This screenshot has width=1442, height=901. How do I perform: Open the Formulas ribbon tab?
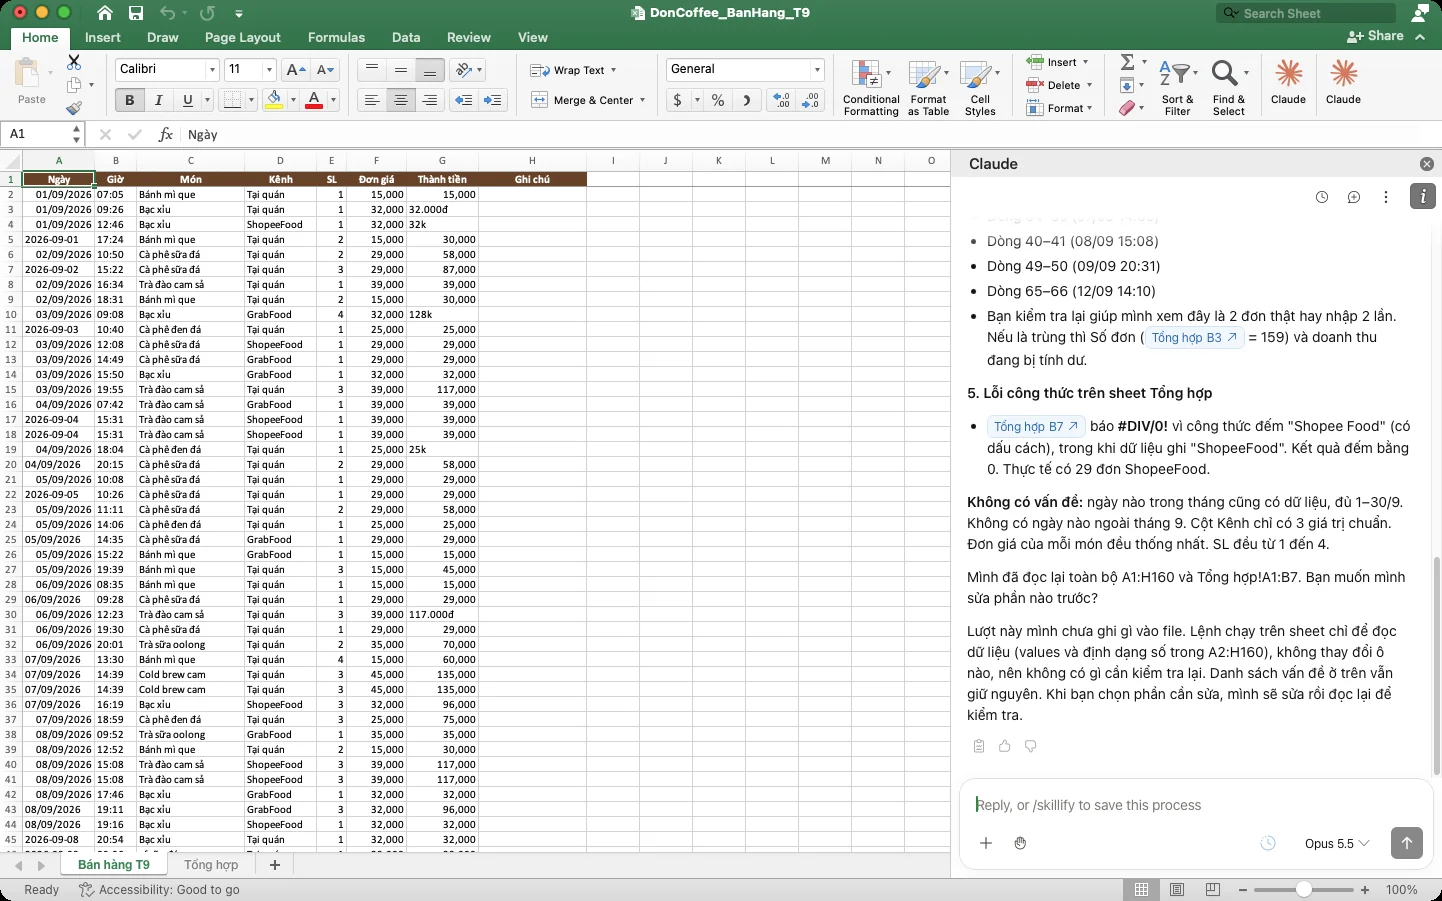click(x=336, y=37)
